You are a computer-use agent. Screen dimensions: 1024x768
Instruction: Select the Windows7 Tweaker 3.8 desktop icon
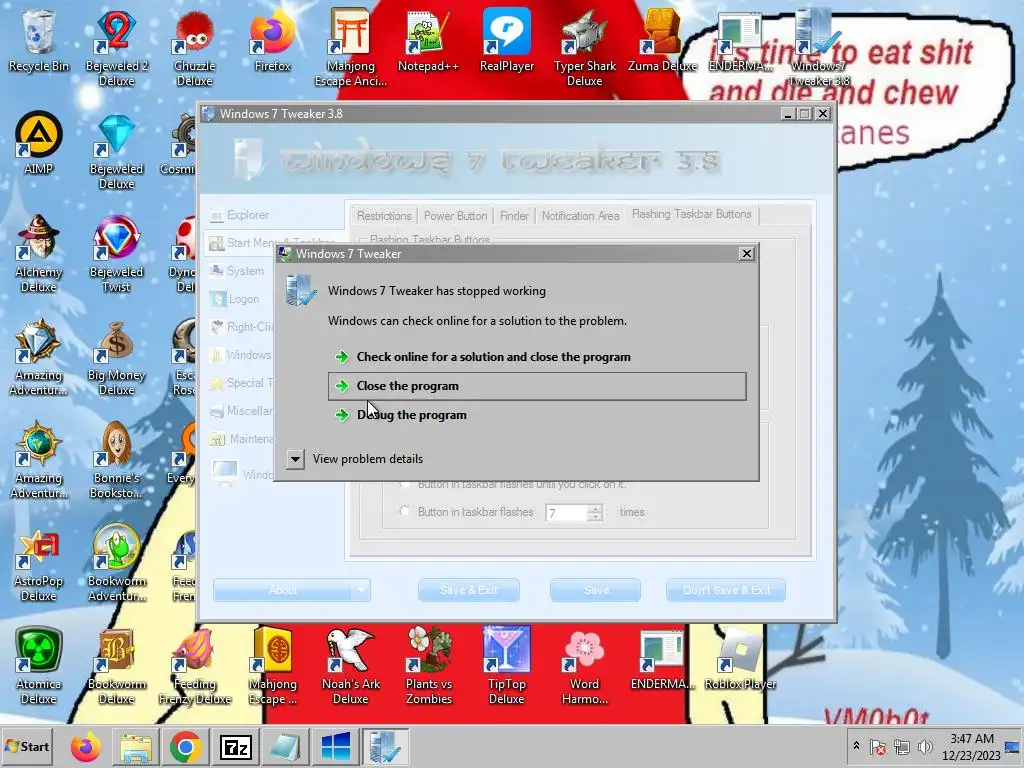point(818,48)
